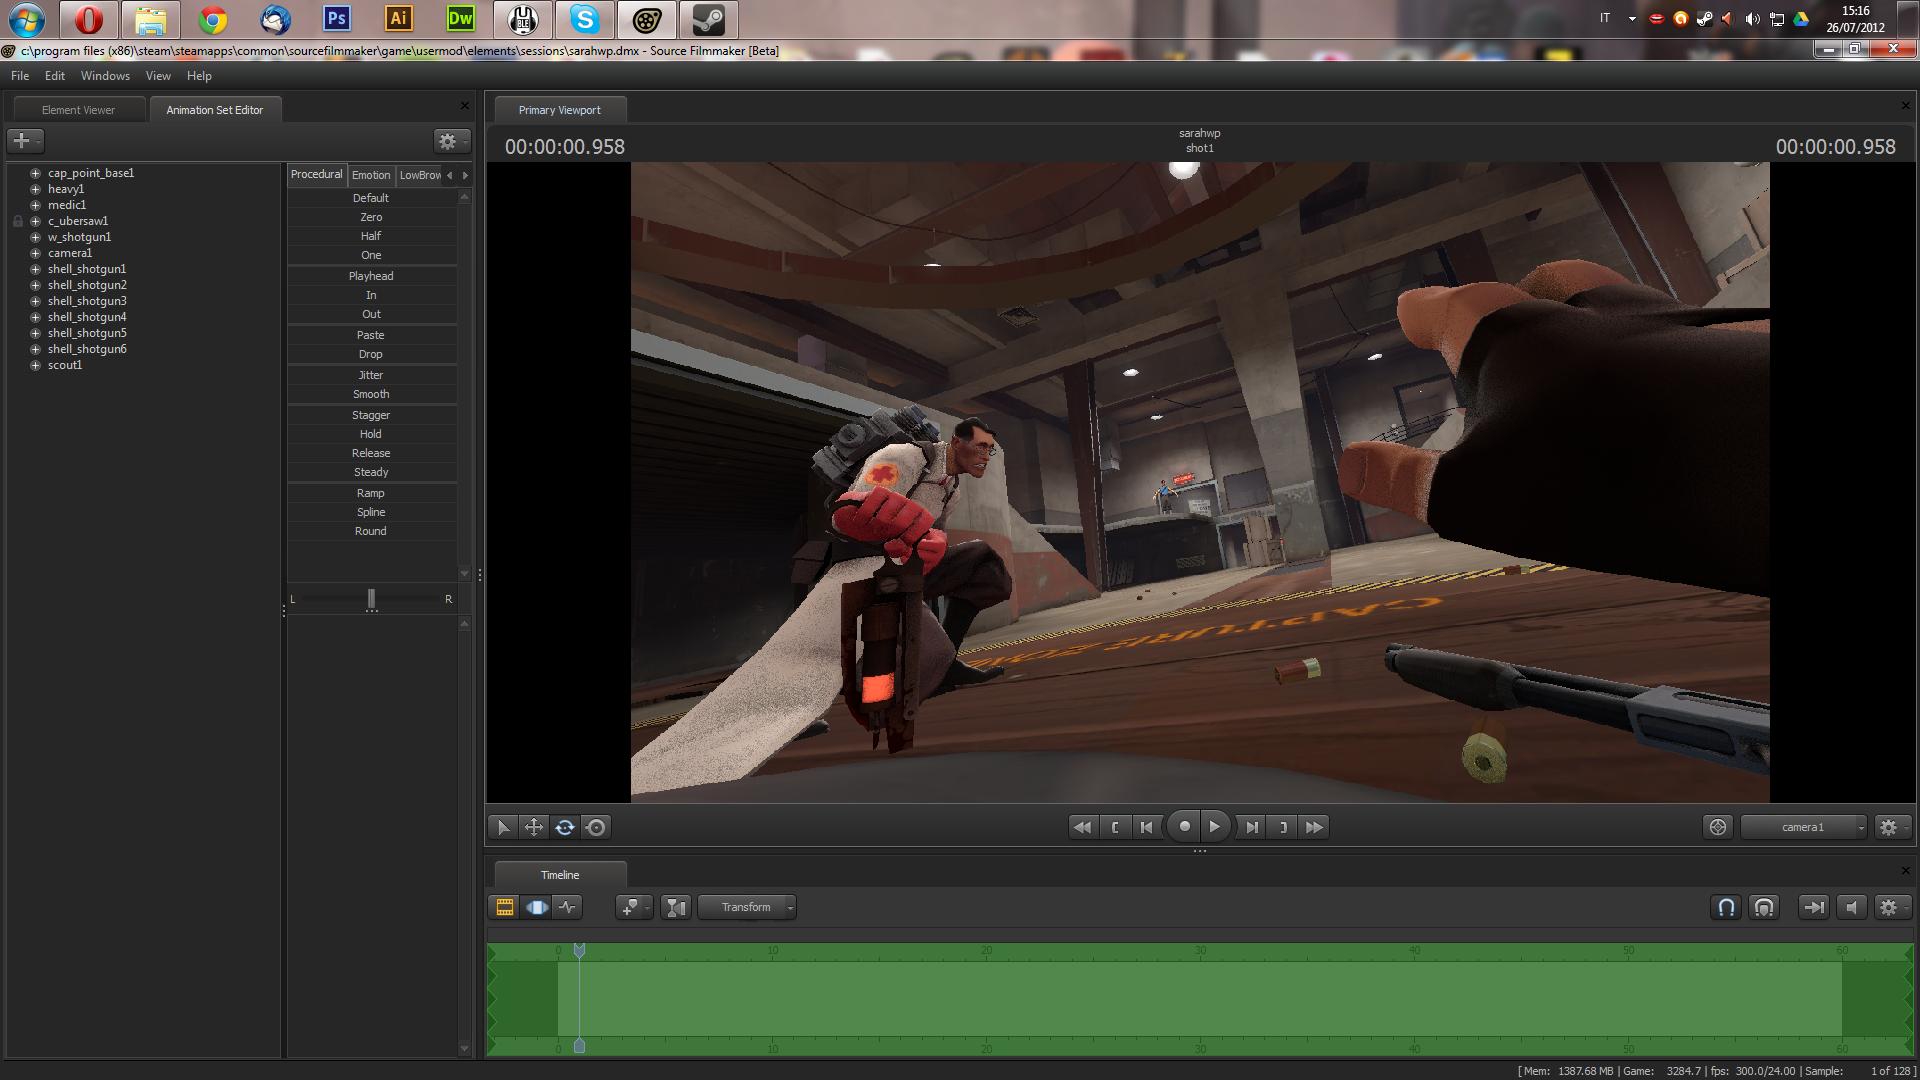1920x1080 pixels.
Task: Switch to Motion Editor mode
Action: (537, 907)
